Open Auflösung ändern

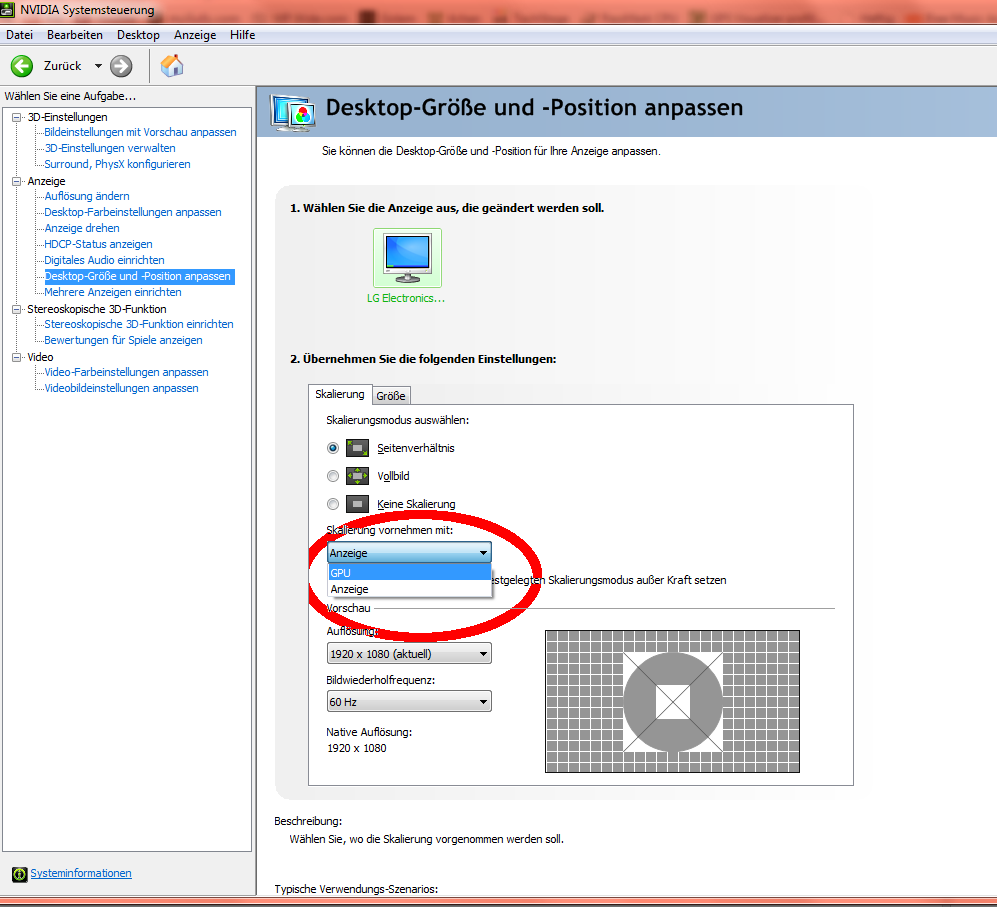click(86, 196)
